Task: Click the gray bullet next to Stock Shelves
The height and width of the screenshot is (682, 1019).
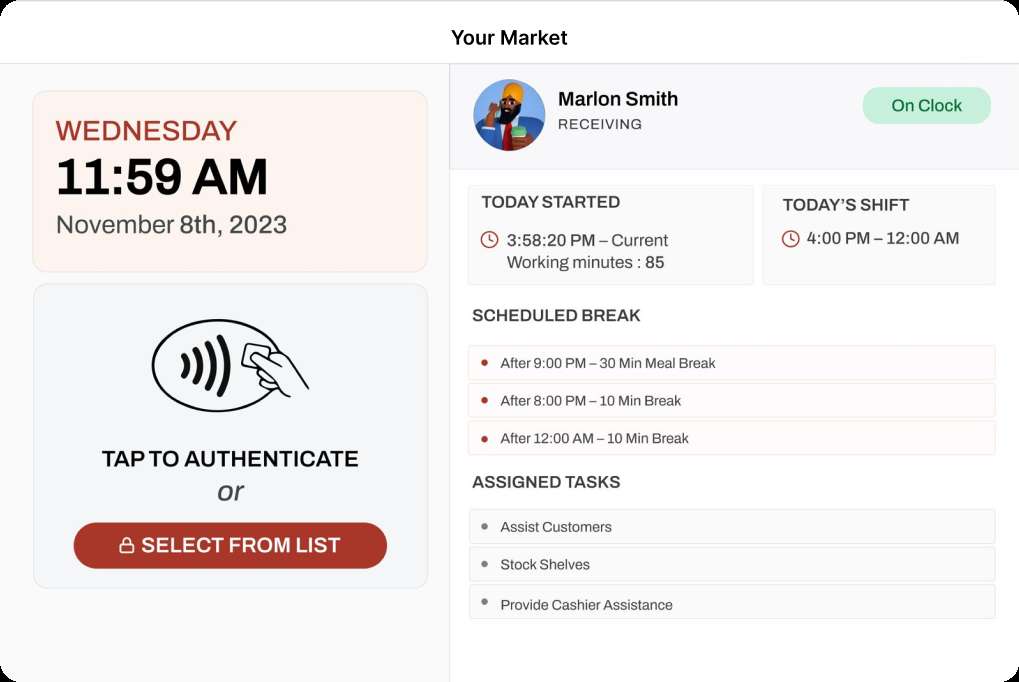Action: coord(484,564)
